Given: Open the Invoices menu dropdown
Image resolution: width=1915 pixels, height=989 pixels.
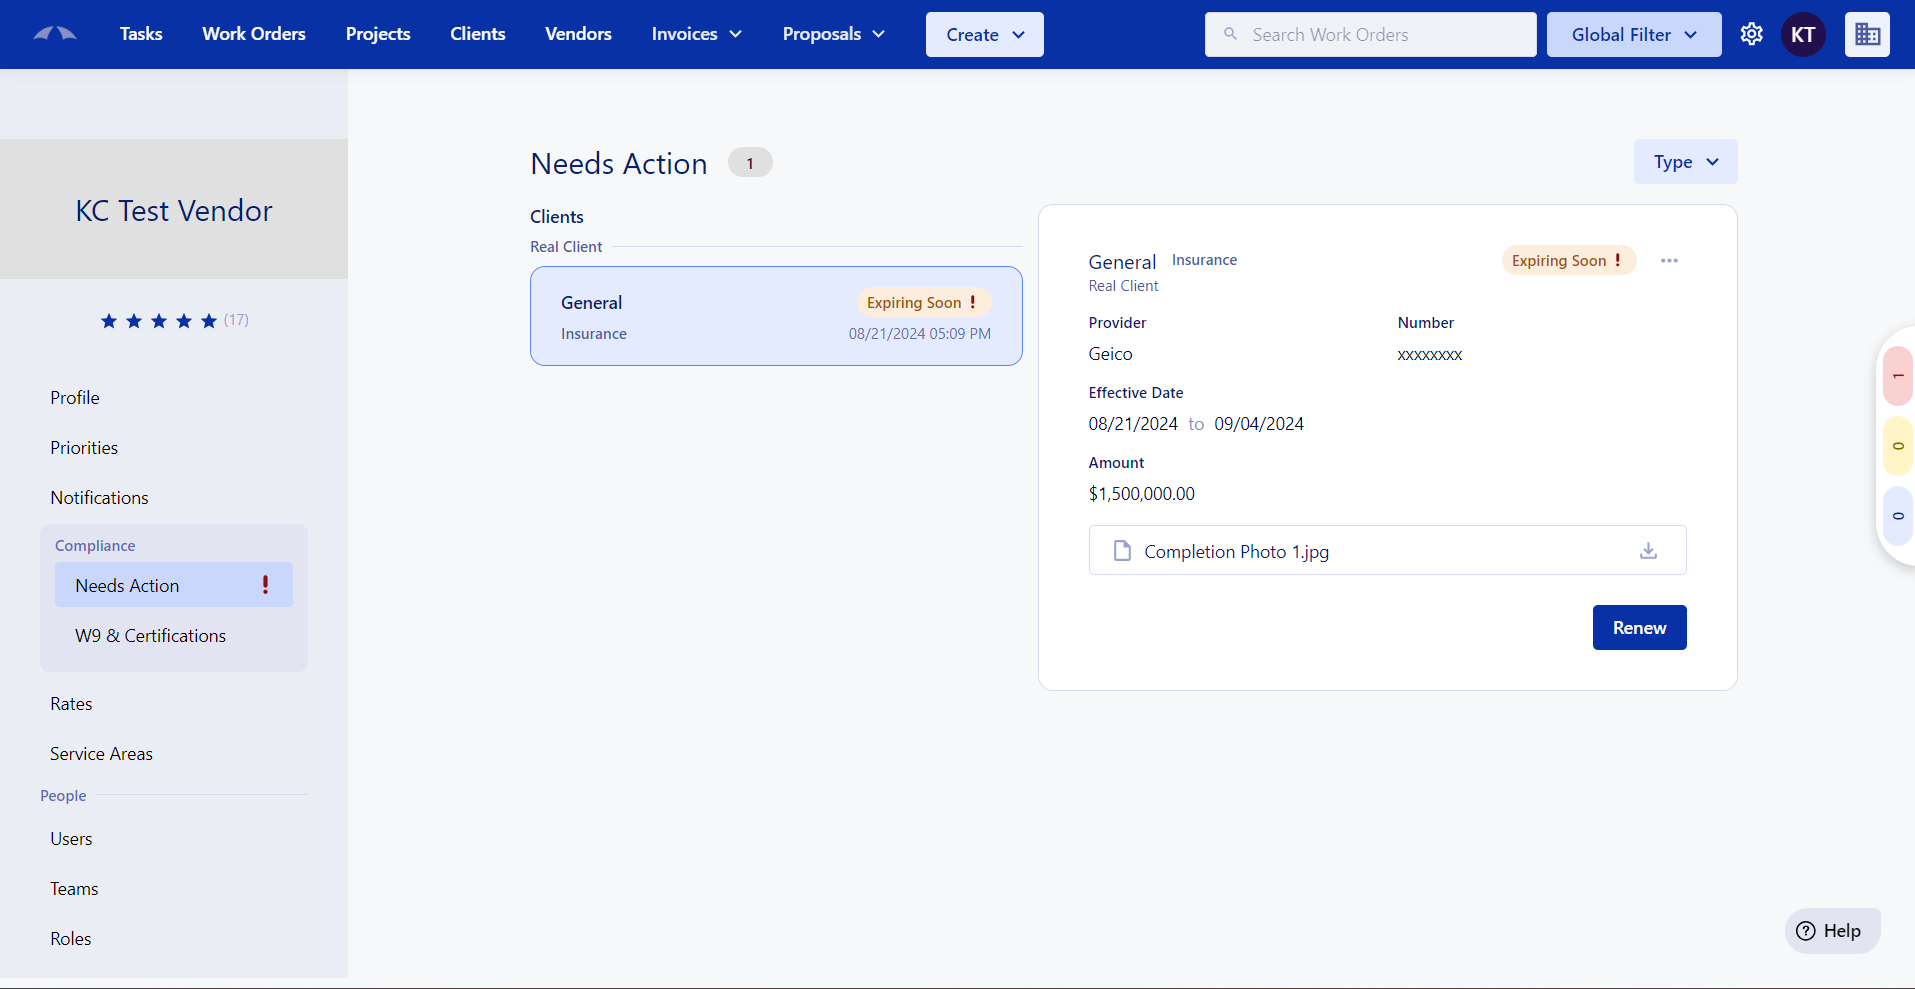Looking at the screenshot, I should pyautogui.click(x=696, y=34).
